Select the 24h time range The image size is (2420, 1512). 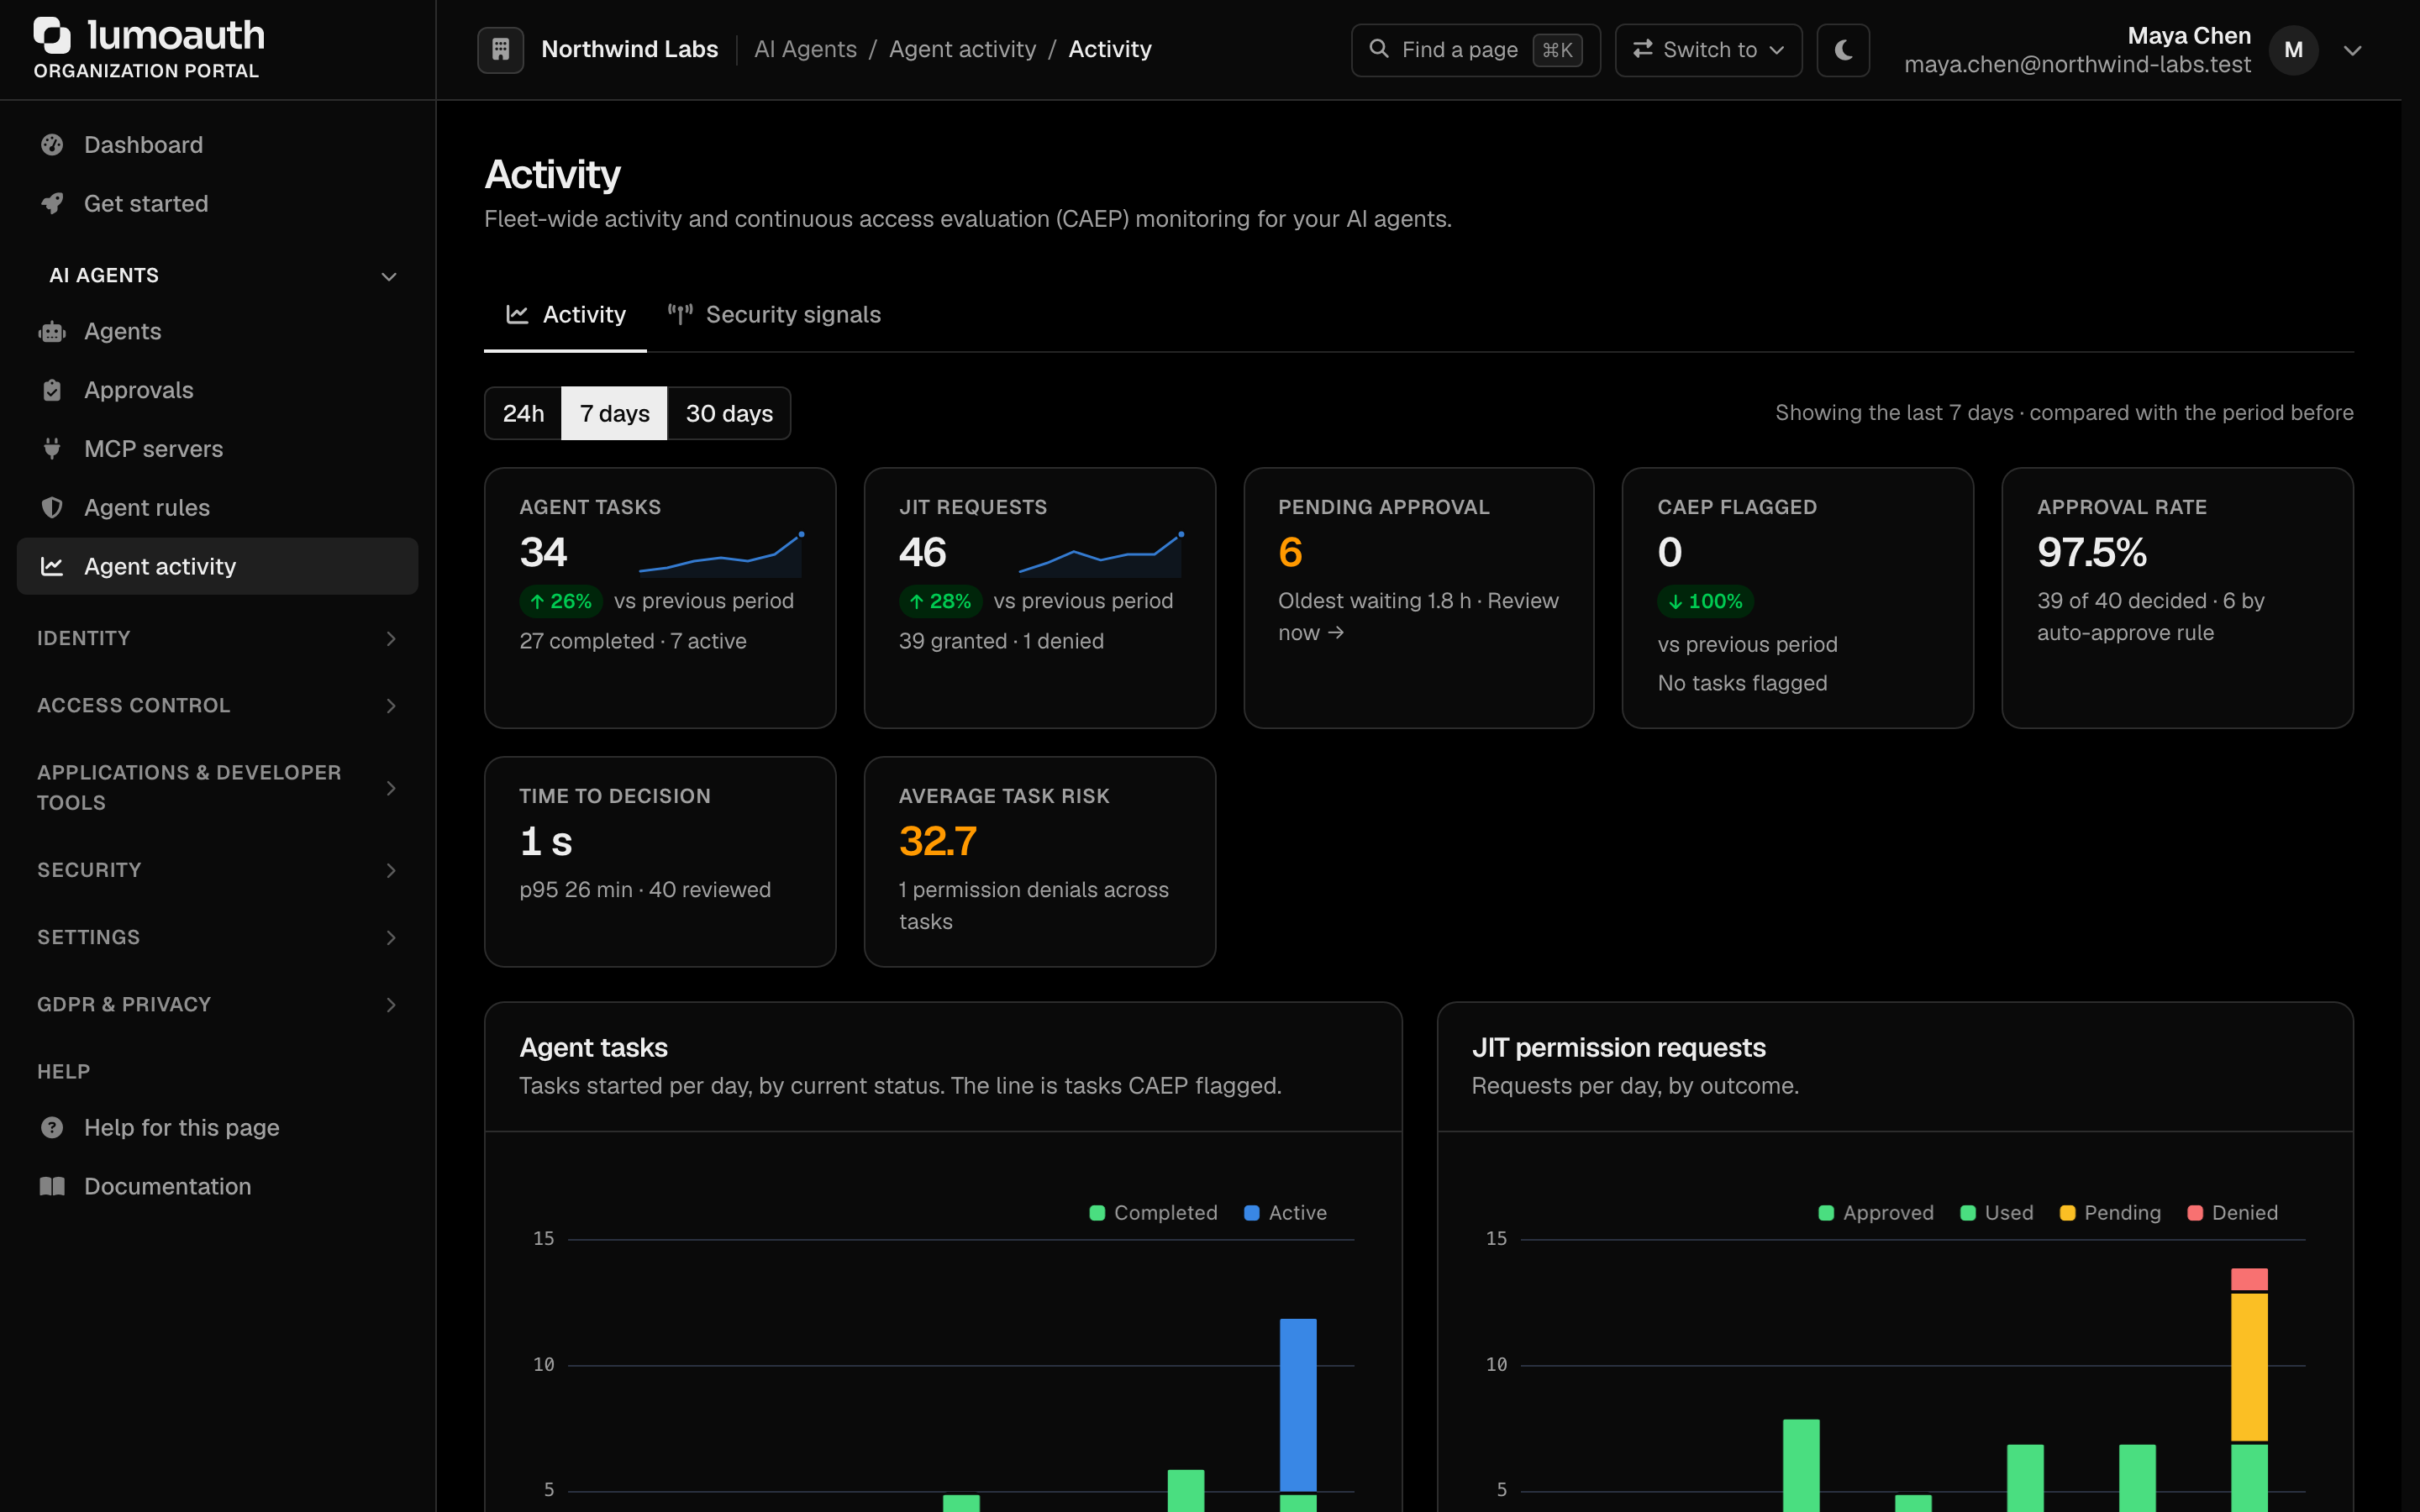pyautogui.click(x=523, y=413)
